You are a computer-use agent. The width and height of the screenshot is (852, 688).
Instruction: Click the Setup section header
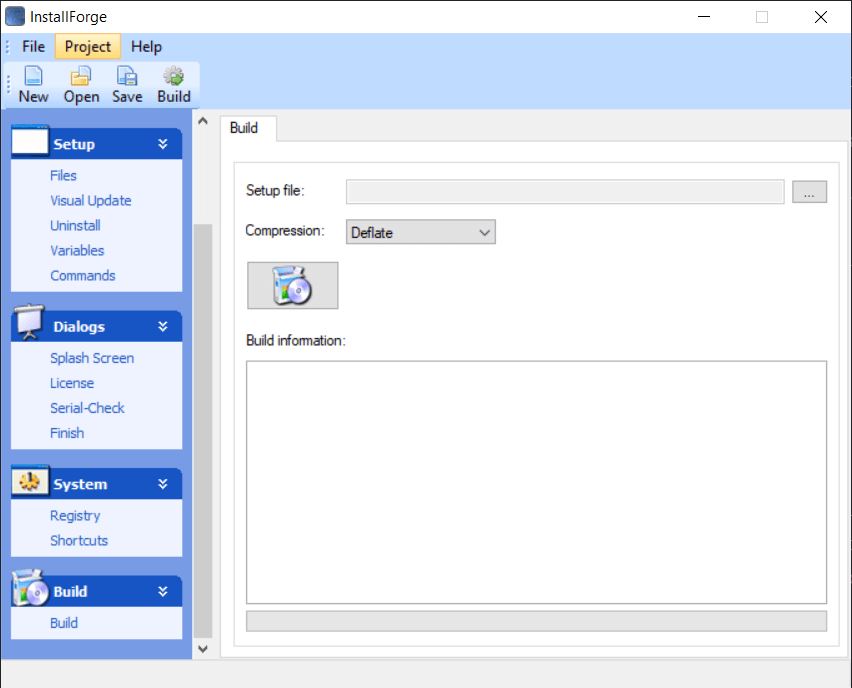97,144
